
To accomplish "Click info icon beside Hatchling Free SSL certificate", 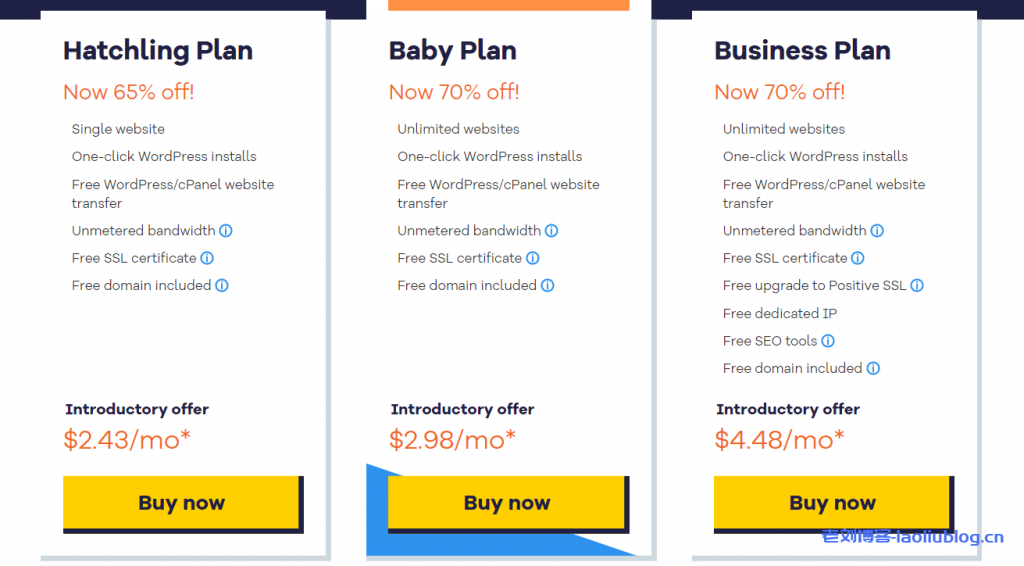I will (x=207, y=258).
